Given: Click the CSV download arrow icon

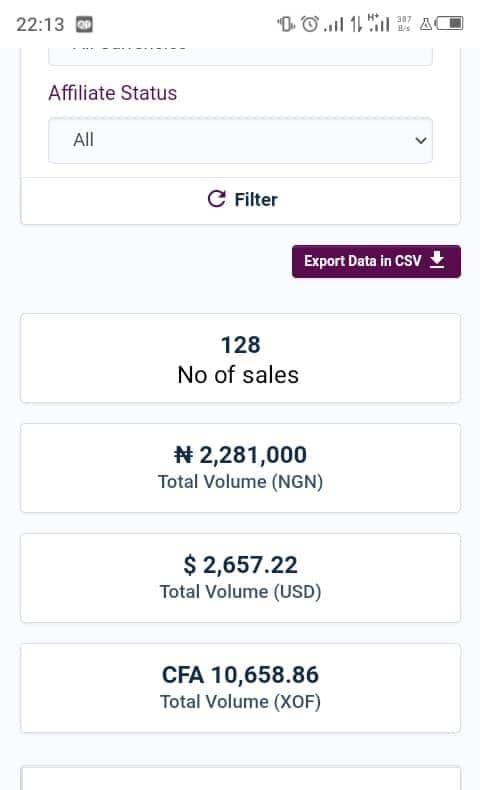Looking at the screenshot, I should (437, 260).
